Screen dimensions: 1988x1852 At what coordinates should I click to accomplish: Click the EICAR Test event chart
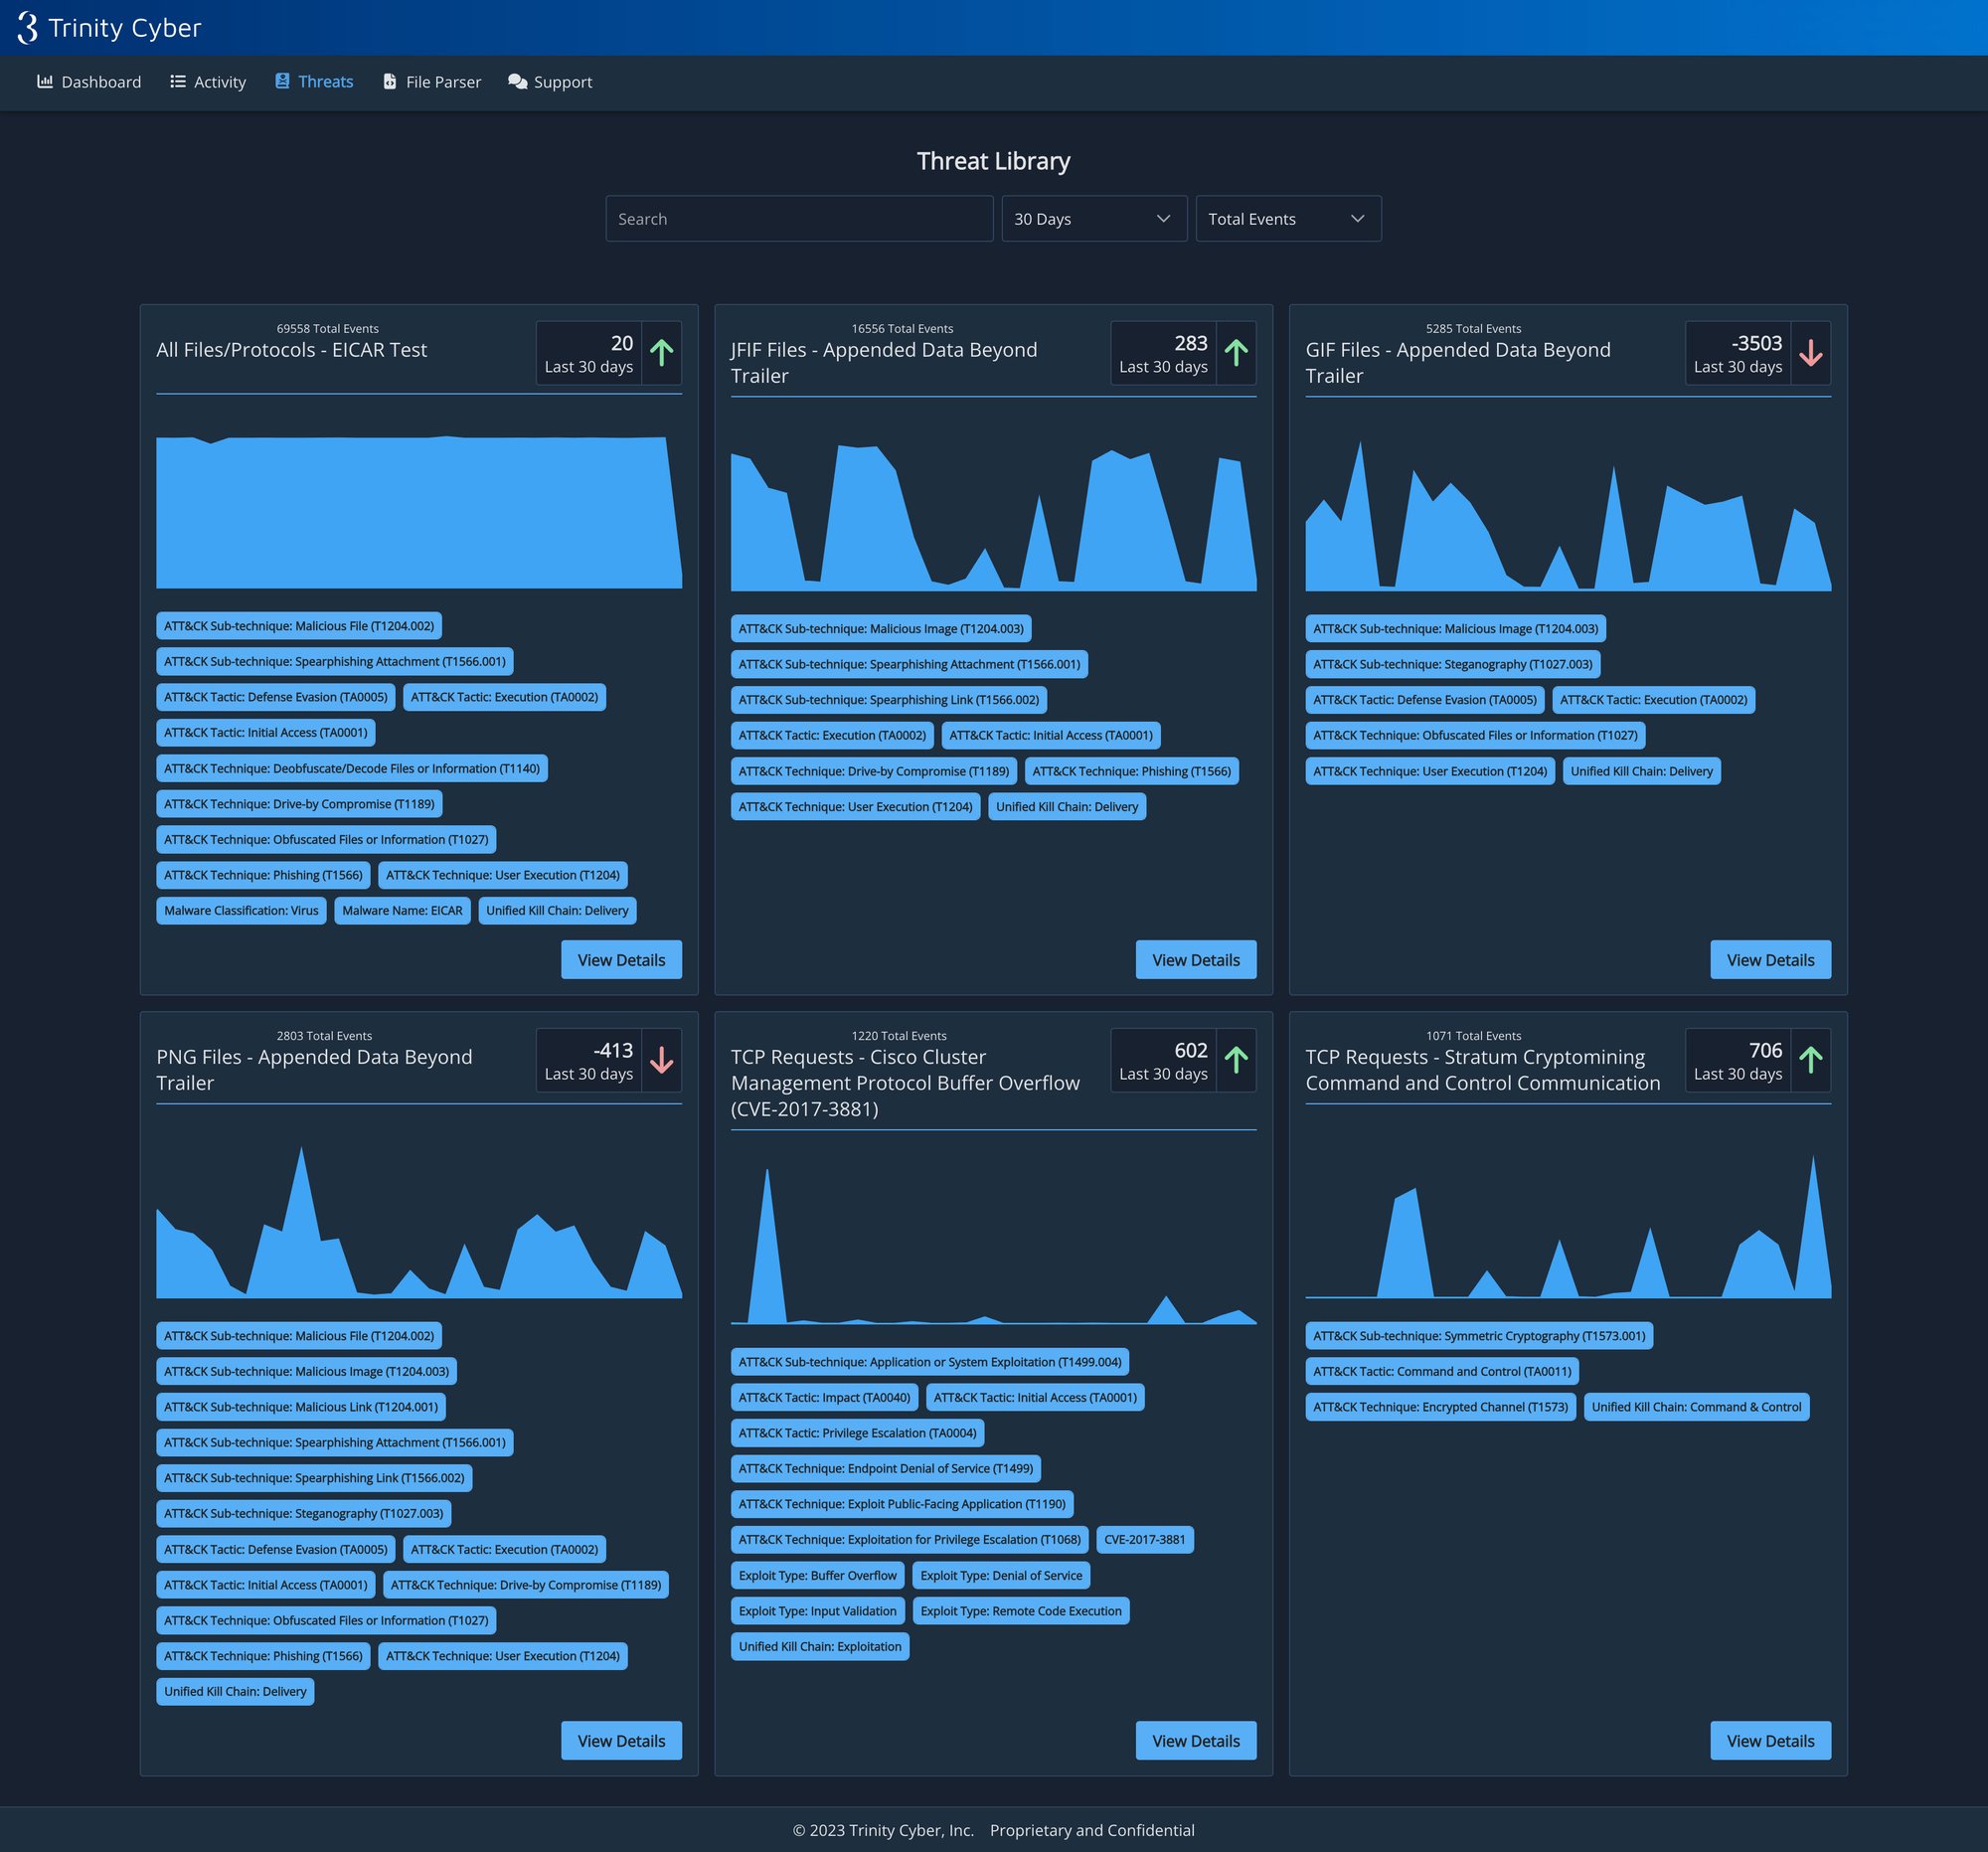(x=419, y=511)
